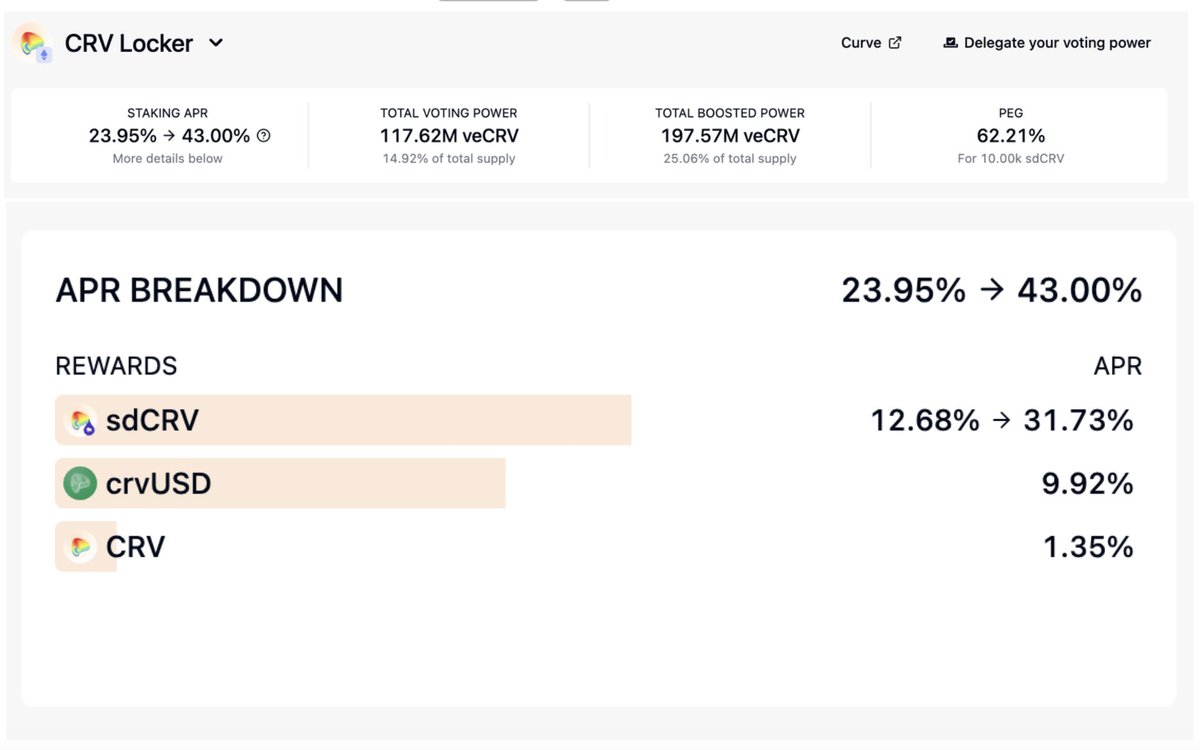Click the PEG percentage value

point(1011,136)
